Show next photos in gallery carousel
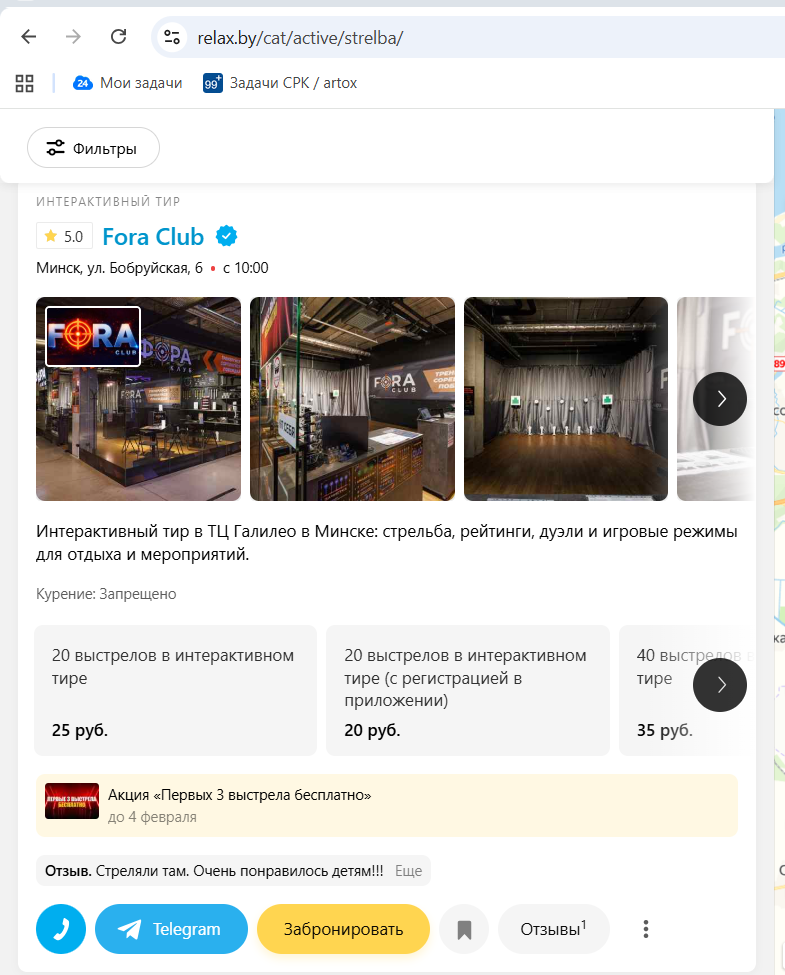785x975 pixels. pyautogui.click(x=720, y=399)
